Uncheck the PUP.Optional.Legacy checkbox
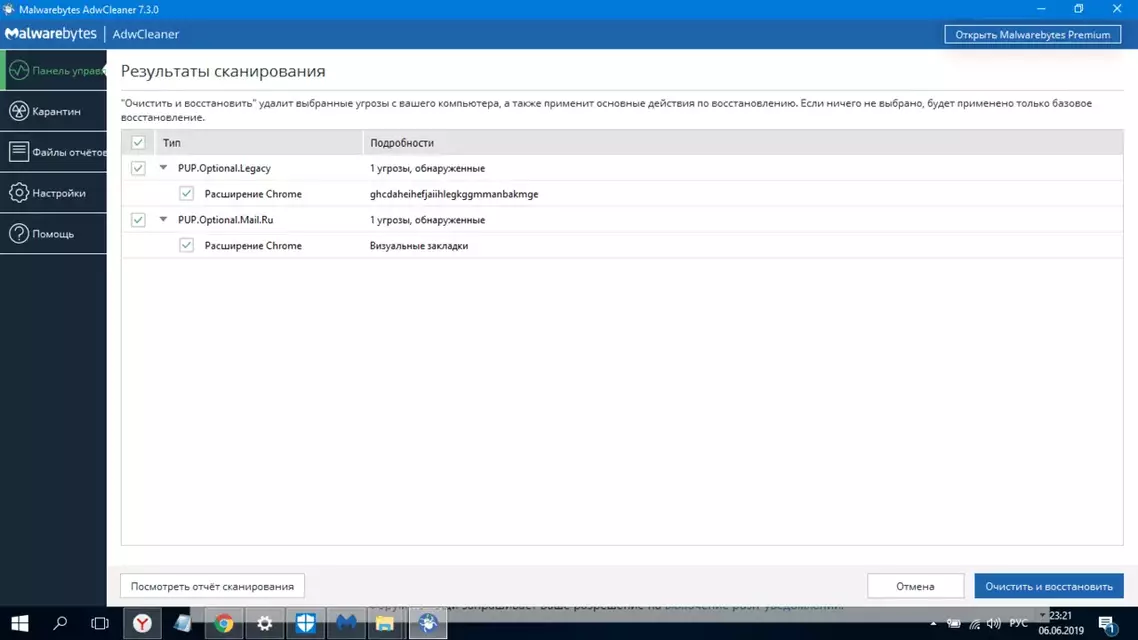The height and width of the screenshot is (640, 1138). (x=138, y=168)
